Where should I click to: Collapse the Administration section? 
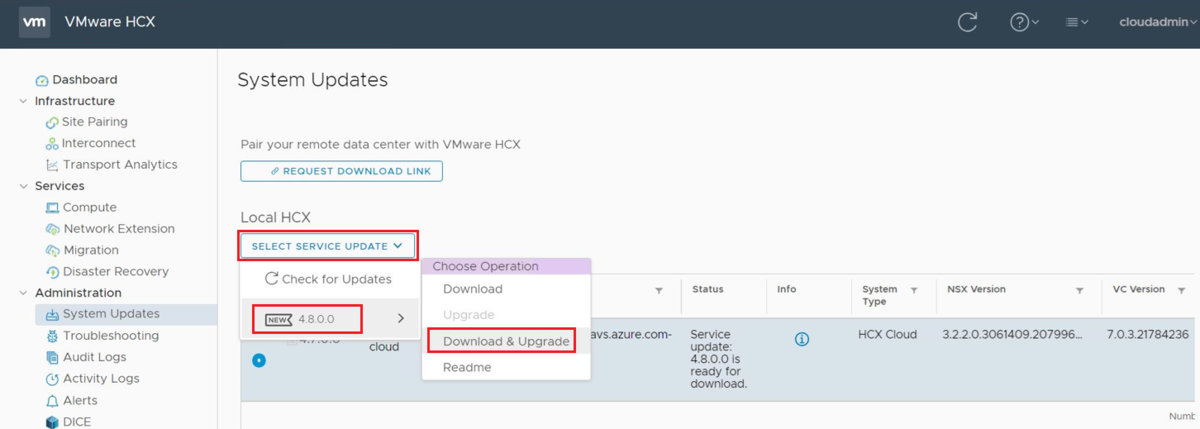(x=24, y=293)
